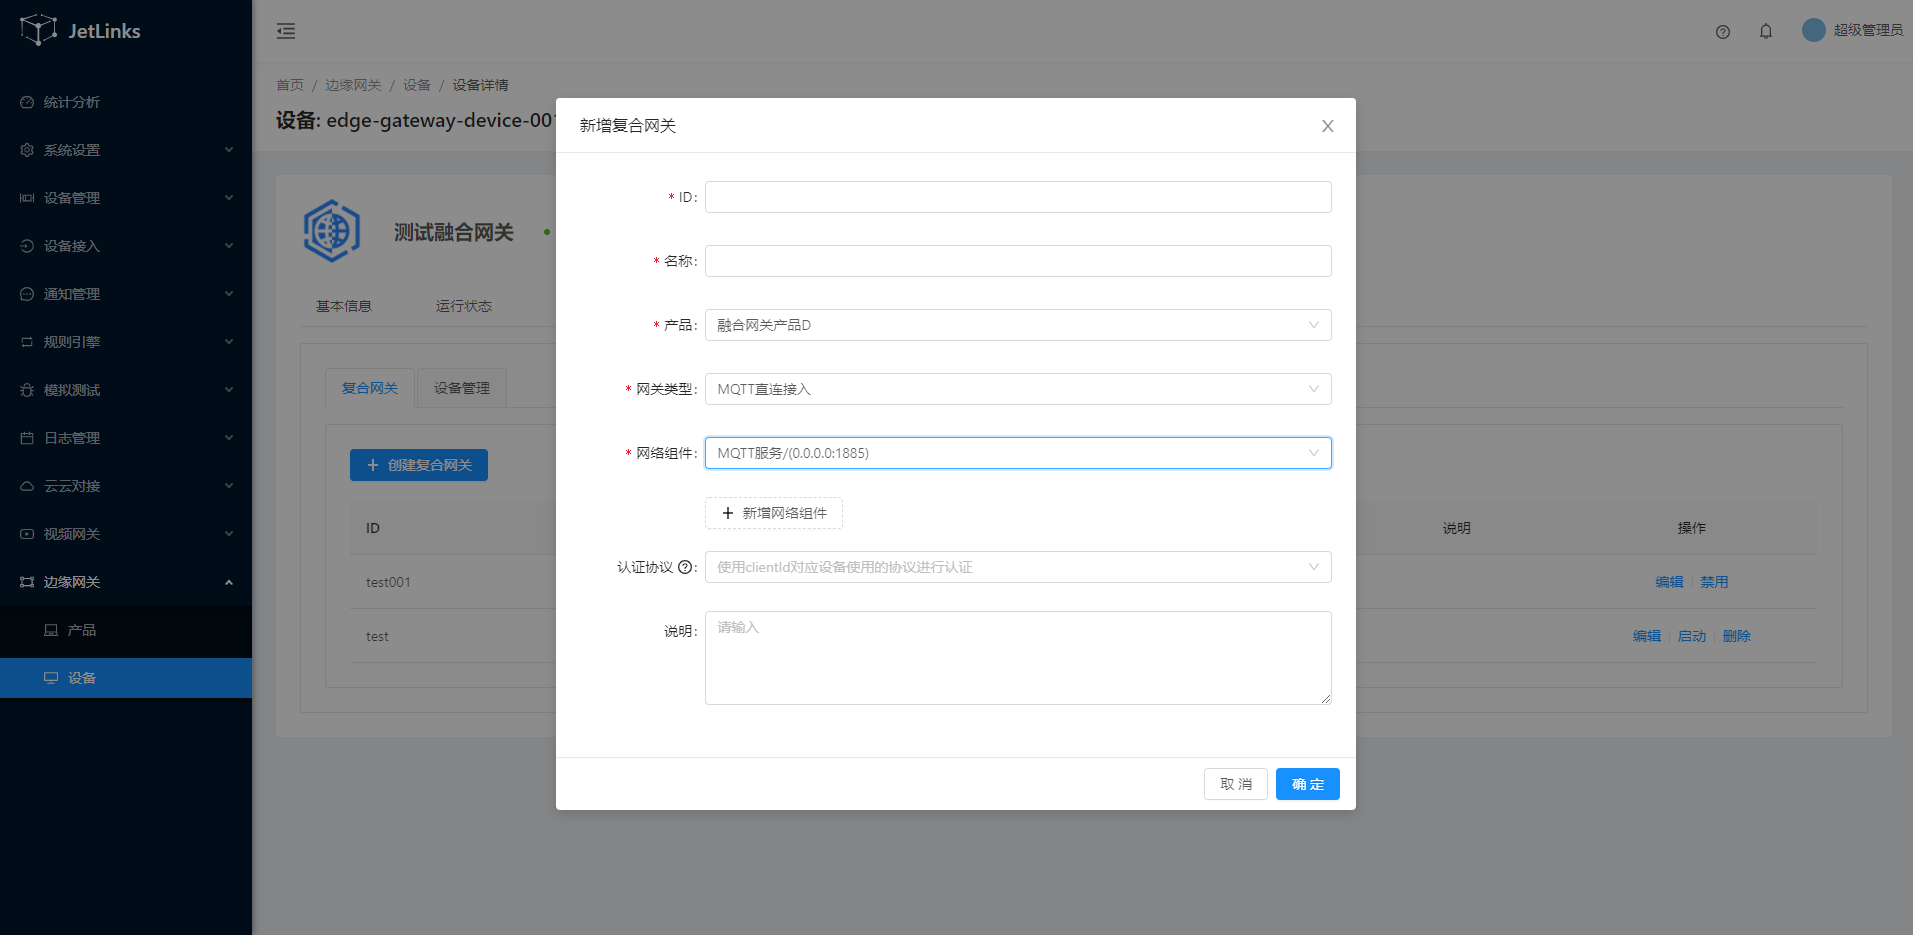Image resolution: width=1913 pixels, height=935 pixels.
Task: Open the help question mark icon
Action: pyautogui.click(x=1722, y=32)
